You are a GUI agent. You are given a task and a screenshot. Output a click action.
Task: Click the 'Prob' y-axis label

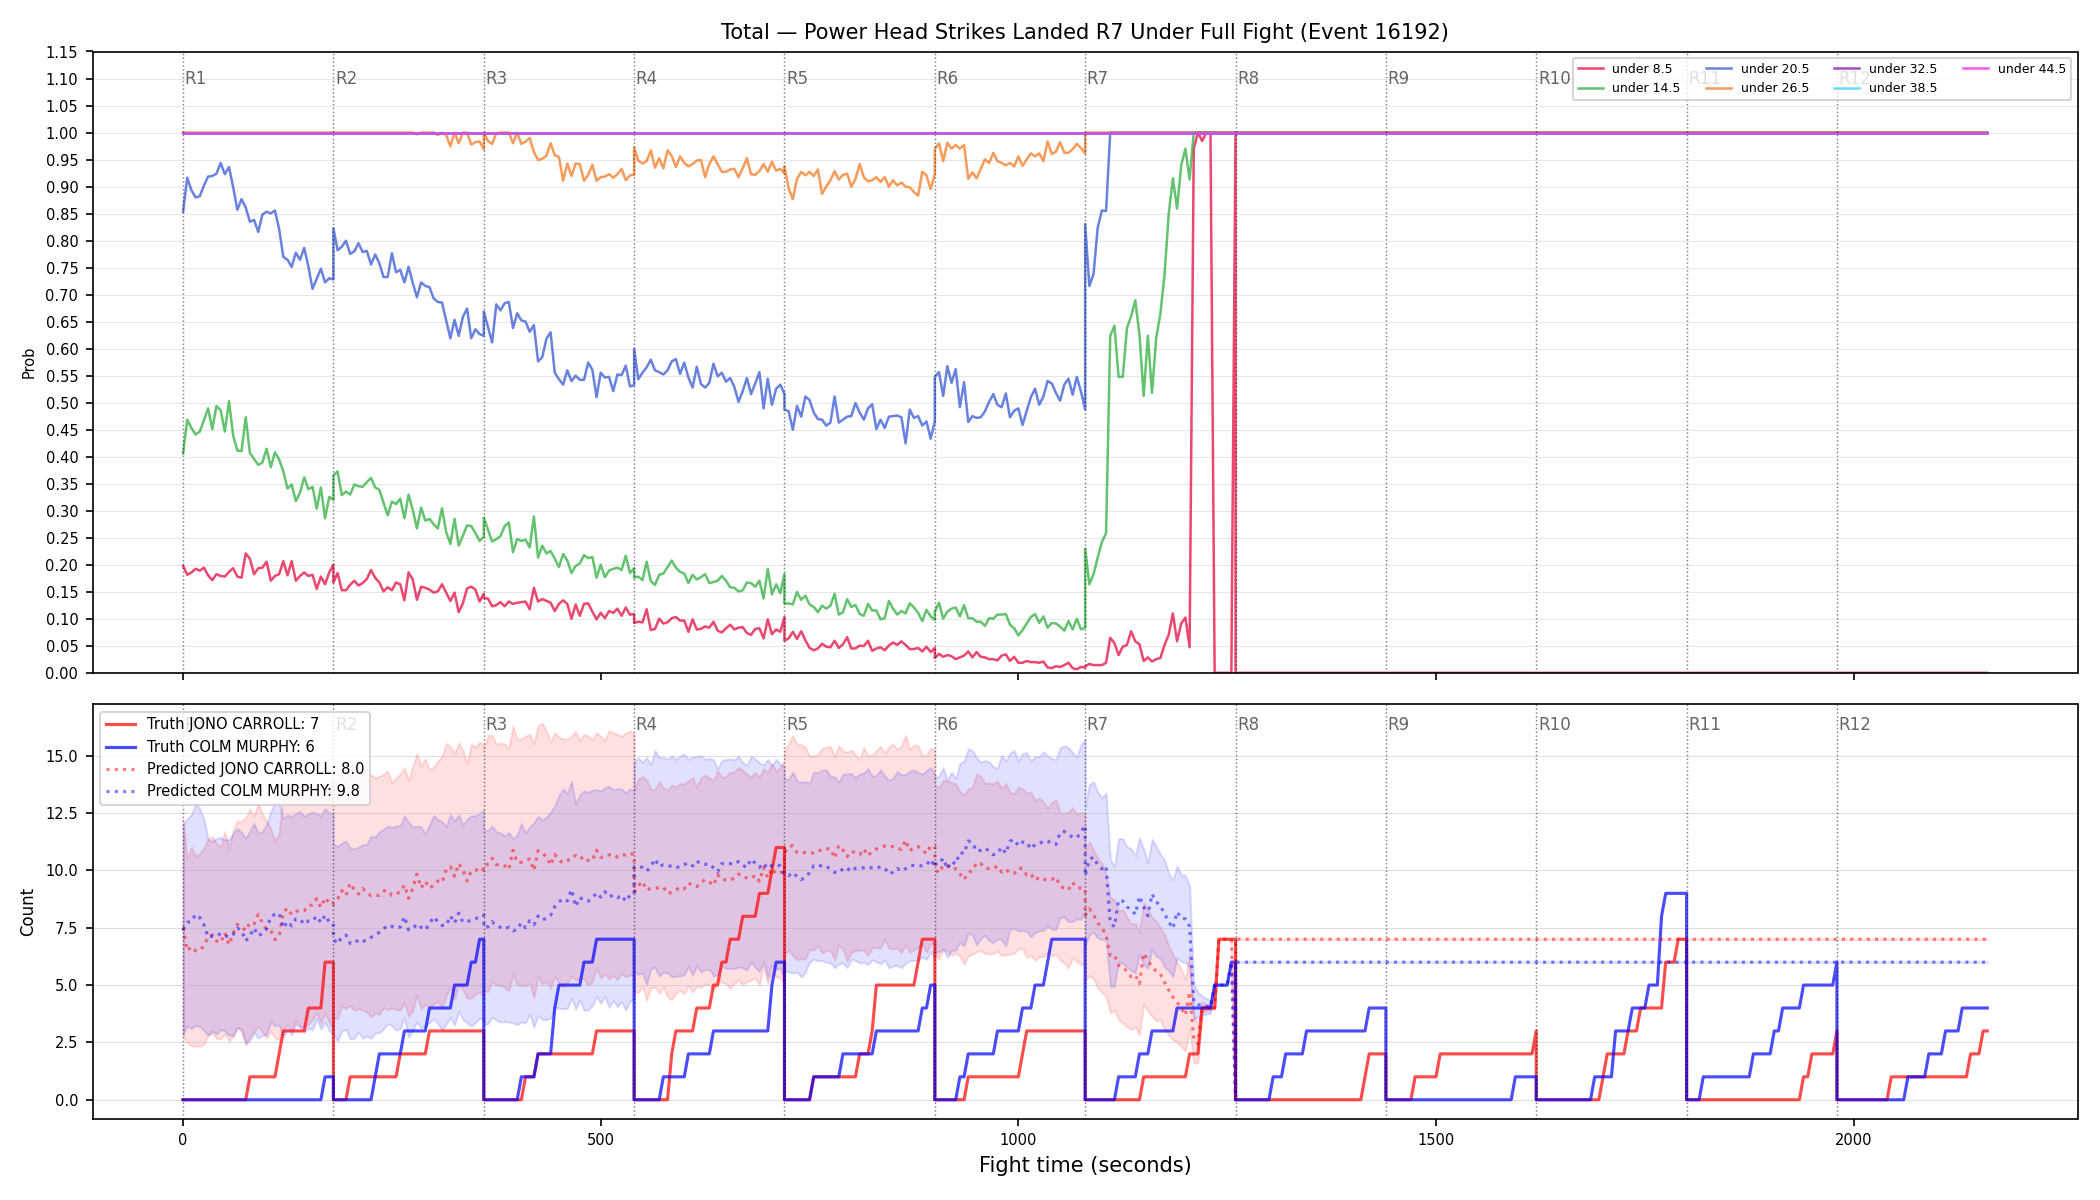pos(28,363)
